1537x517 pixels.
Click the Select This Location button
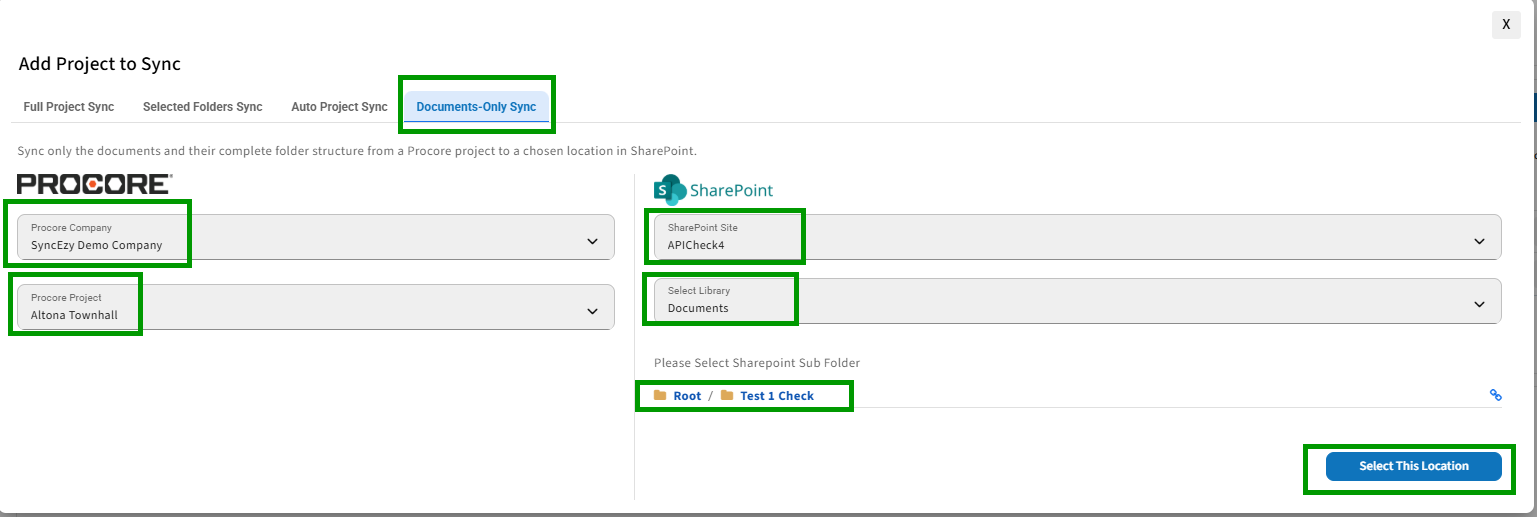[x=1414, y=466]
